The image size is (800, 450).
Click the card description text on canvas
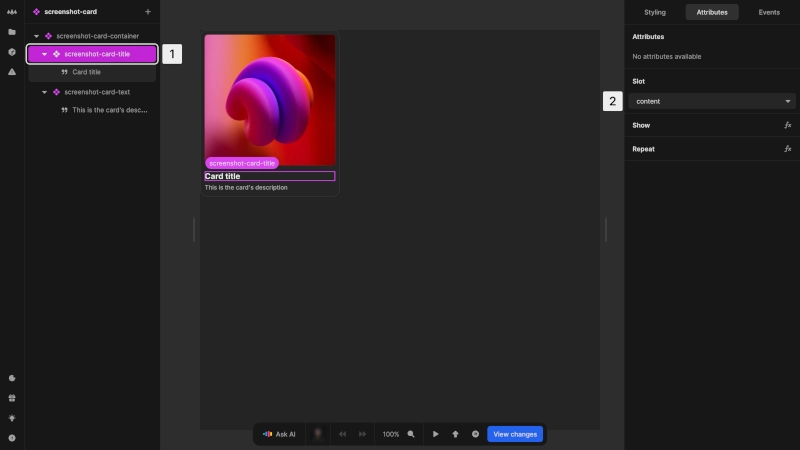point(246,188)
